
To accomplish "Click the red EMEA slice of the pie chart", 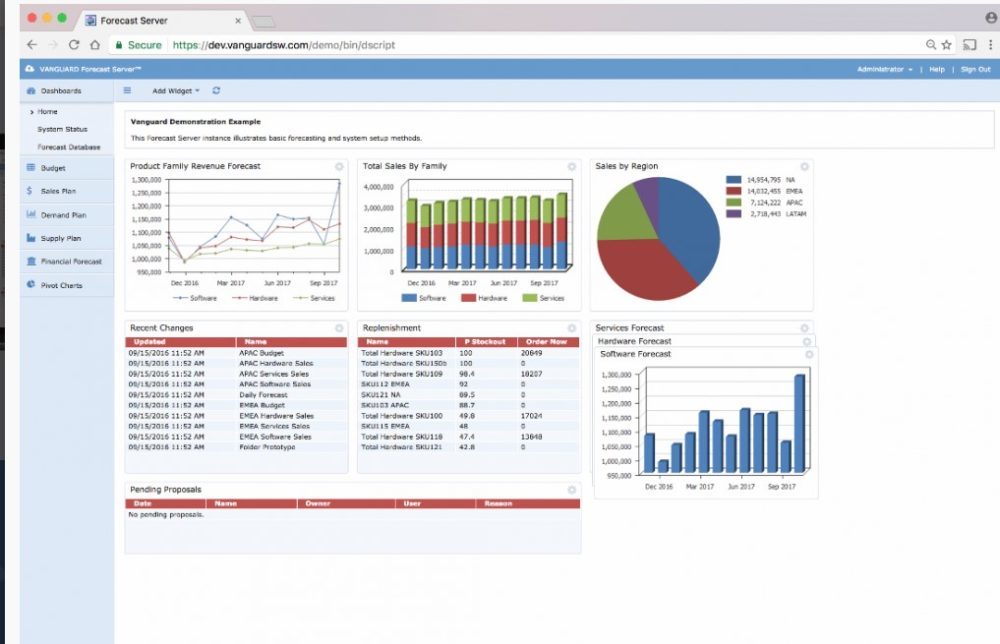I will pos(644,271).
